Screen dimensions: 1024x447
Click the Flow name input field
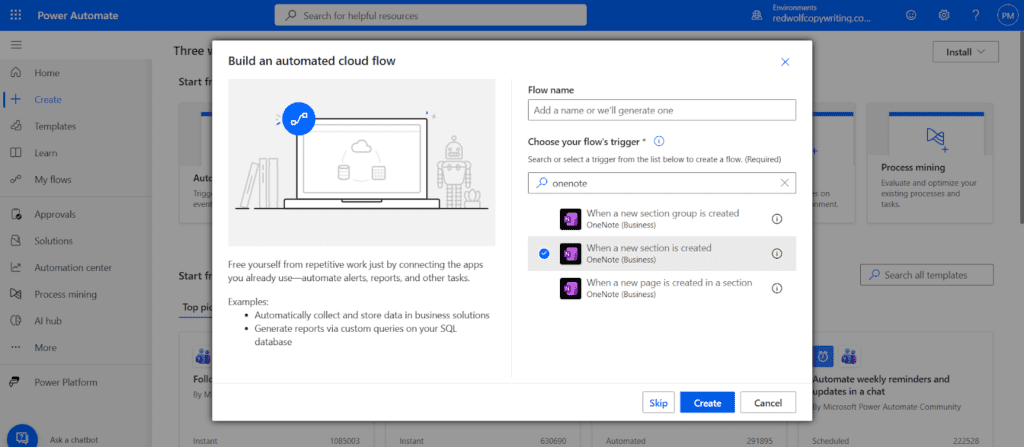[661, 110]
